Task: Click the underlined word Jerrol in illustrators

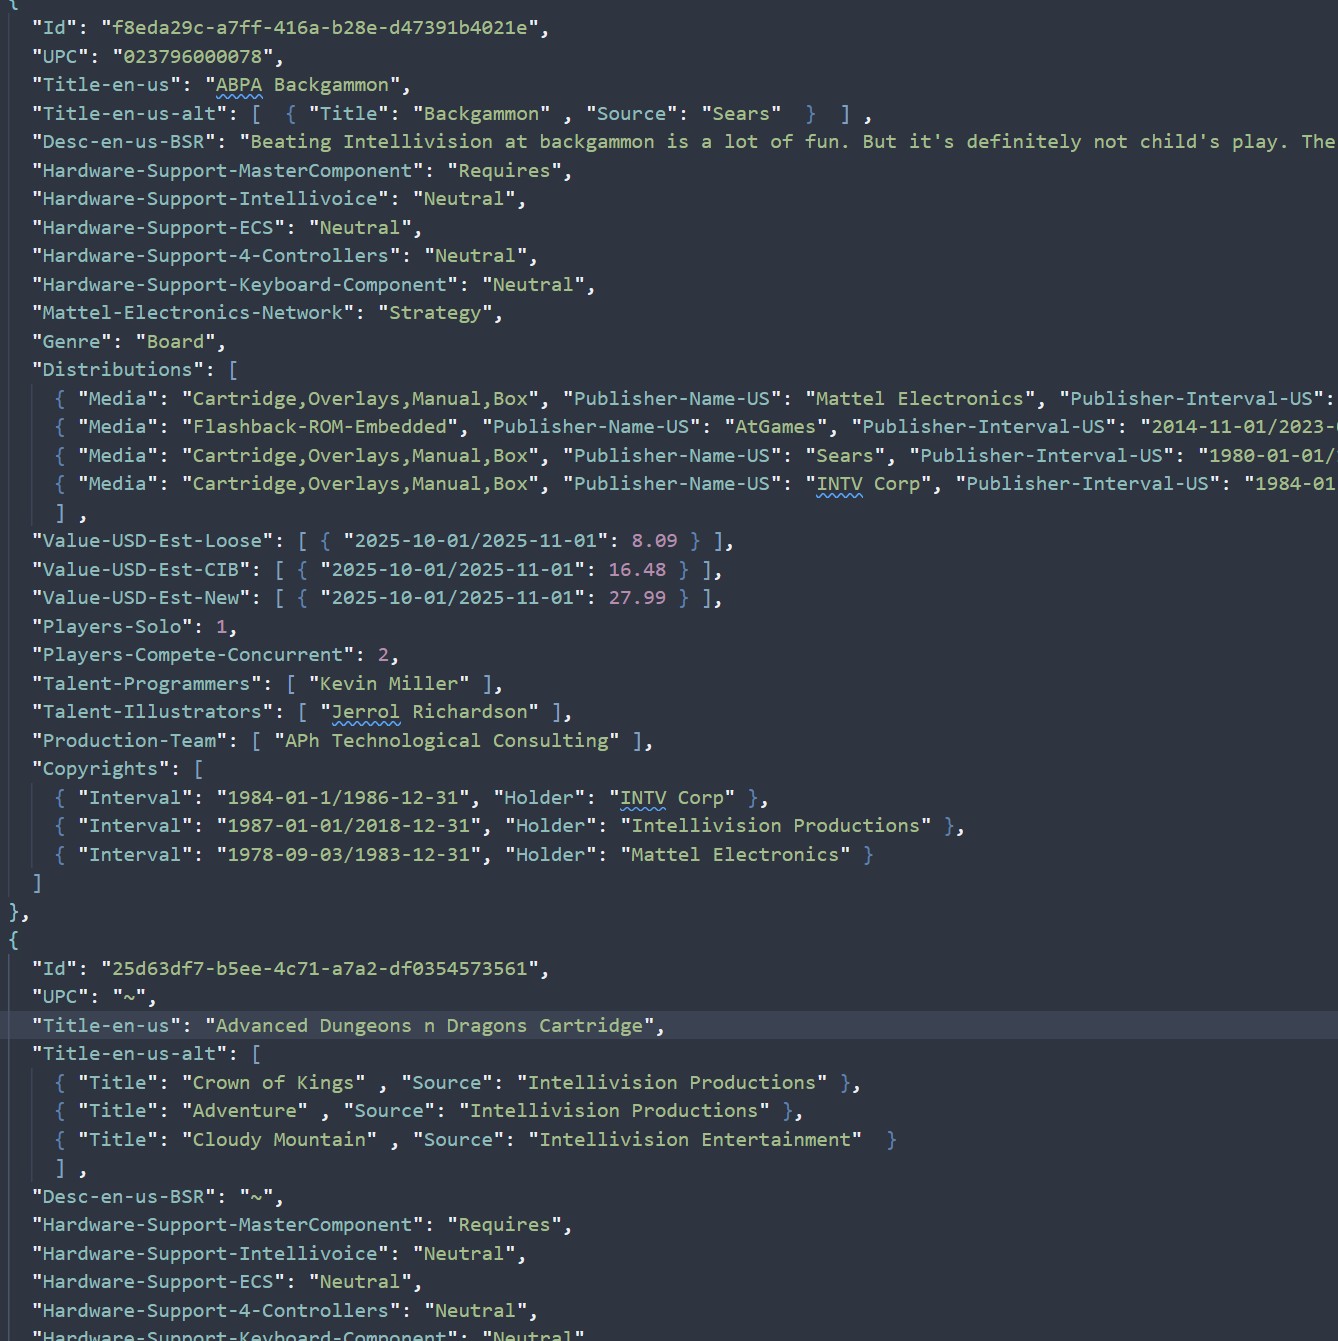Action: (x=365, y=712)
